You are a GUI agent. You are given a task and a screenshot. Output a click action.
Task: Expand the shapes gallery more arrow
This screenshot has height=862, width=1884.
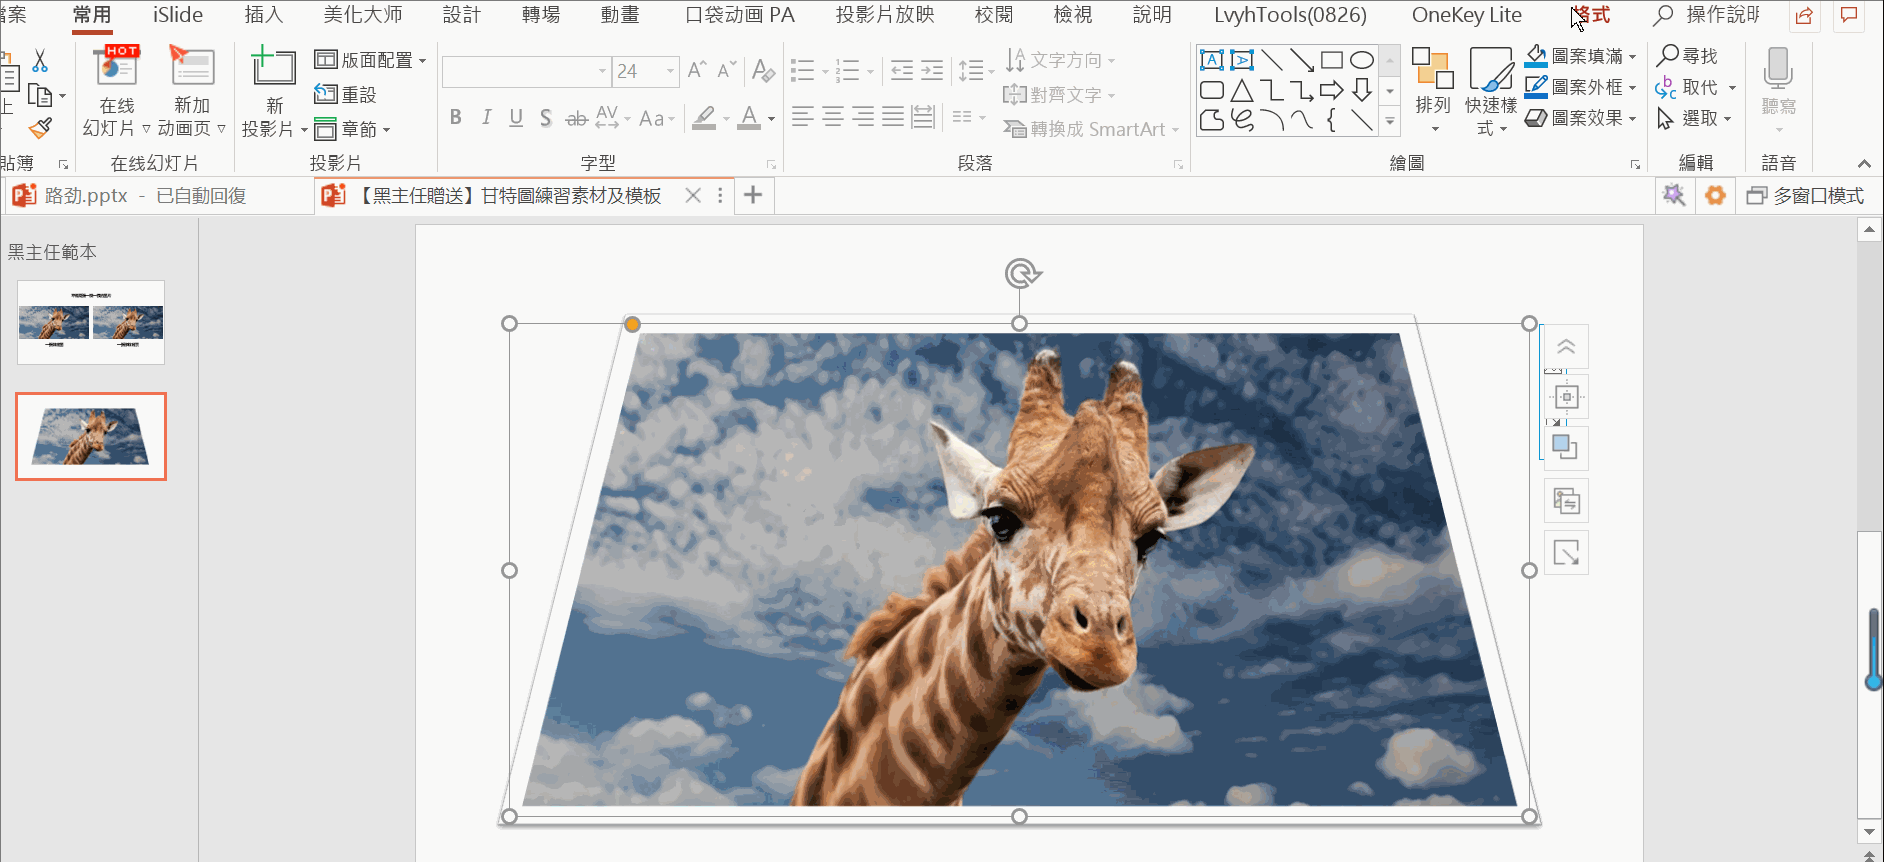tap(1390, 122)
